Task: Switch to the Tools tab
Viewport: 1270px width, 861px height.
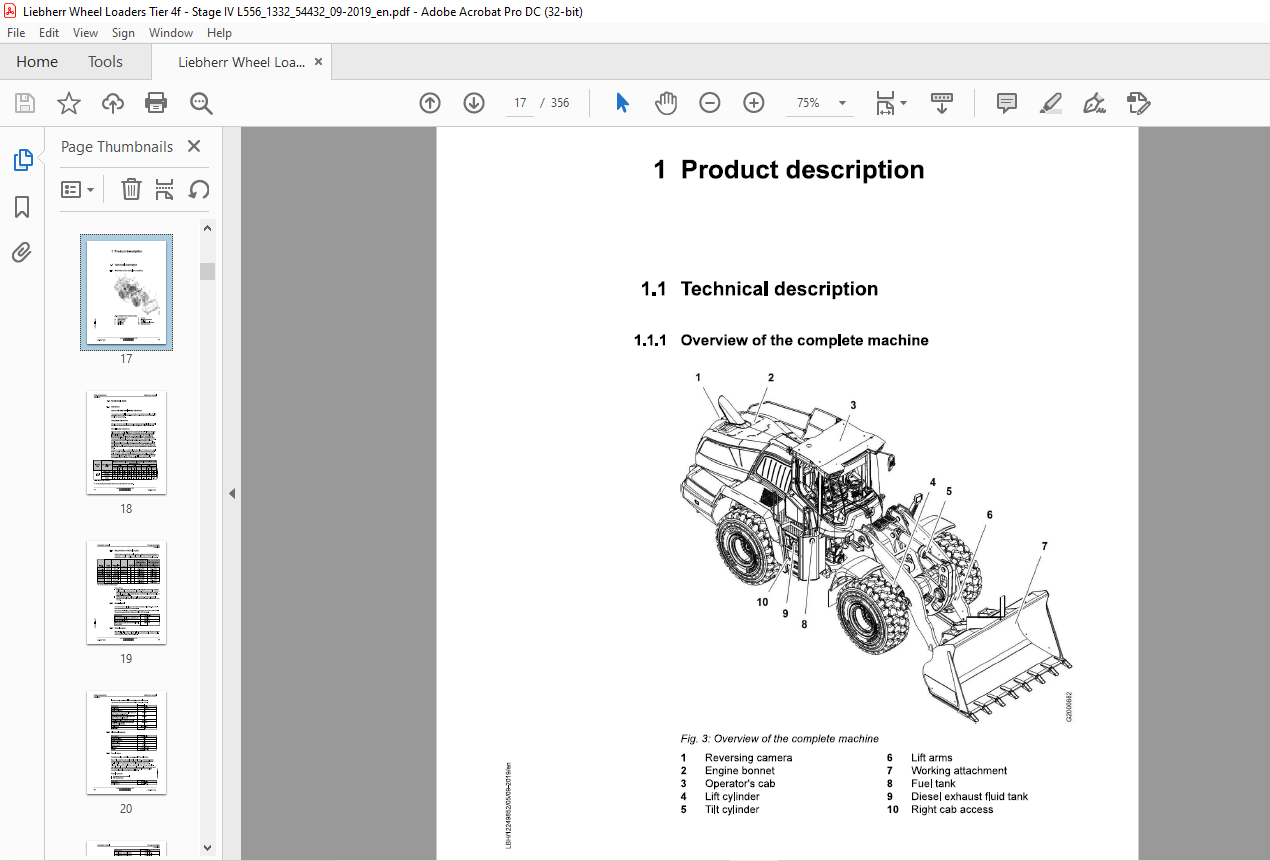Action: point(105,62)
